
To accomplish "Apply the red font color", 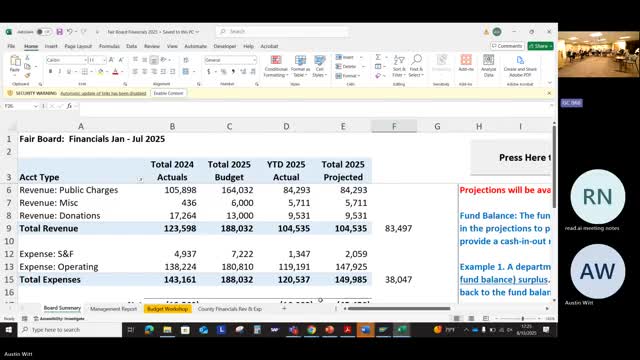I will 116,72.
